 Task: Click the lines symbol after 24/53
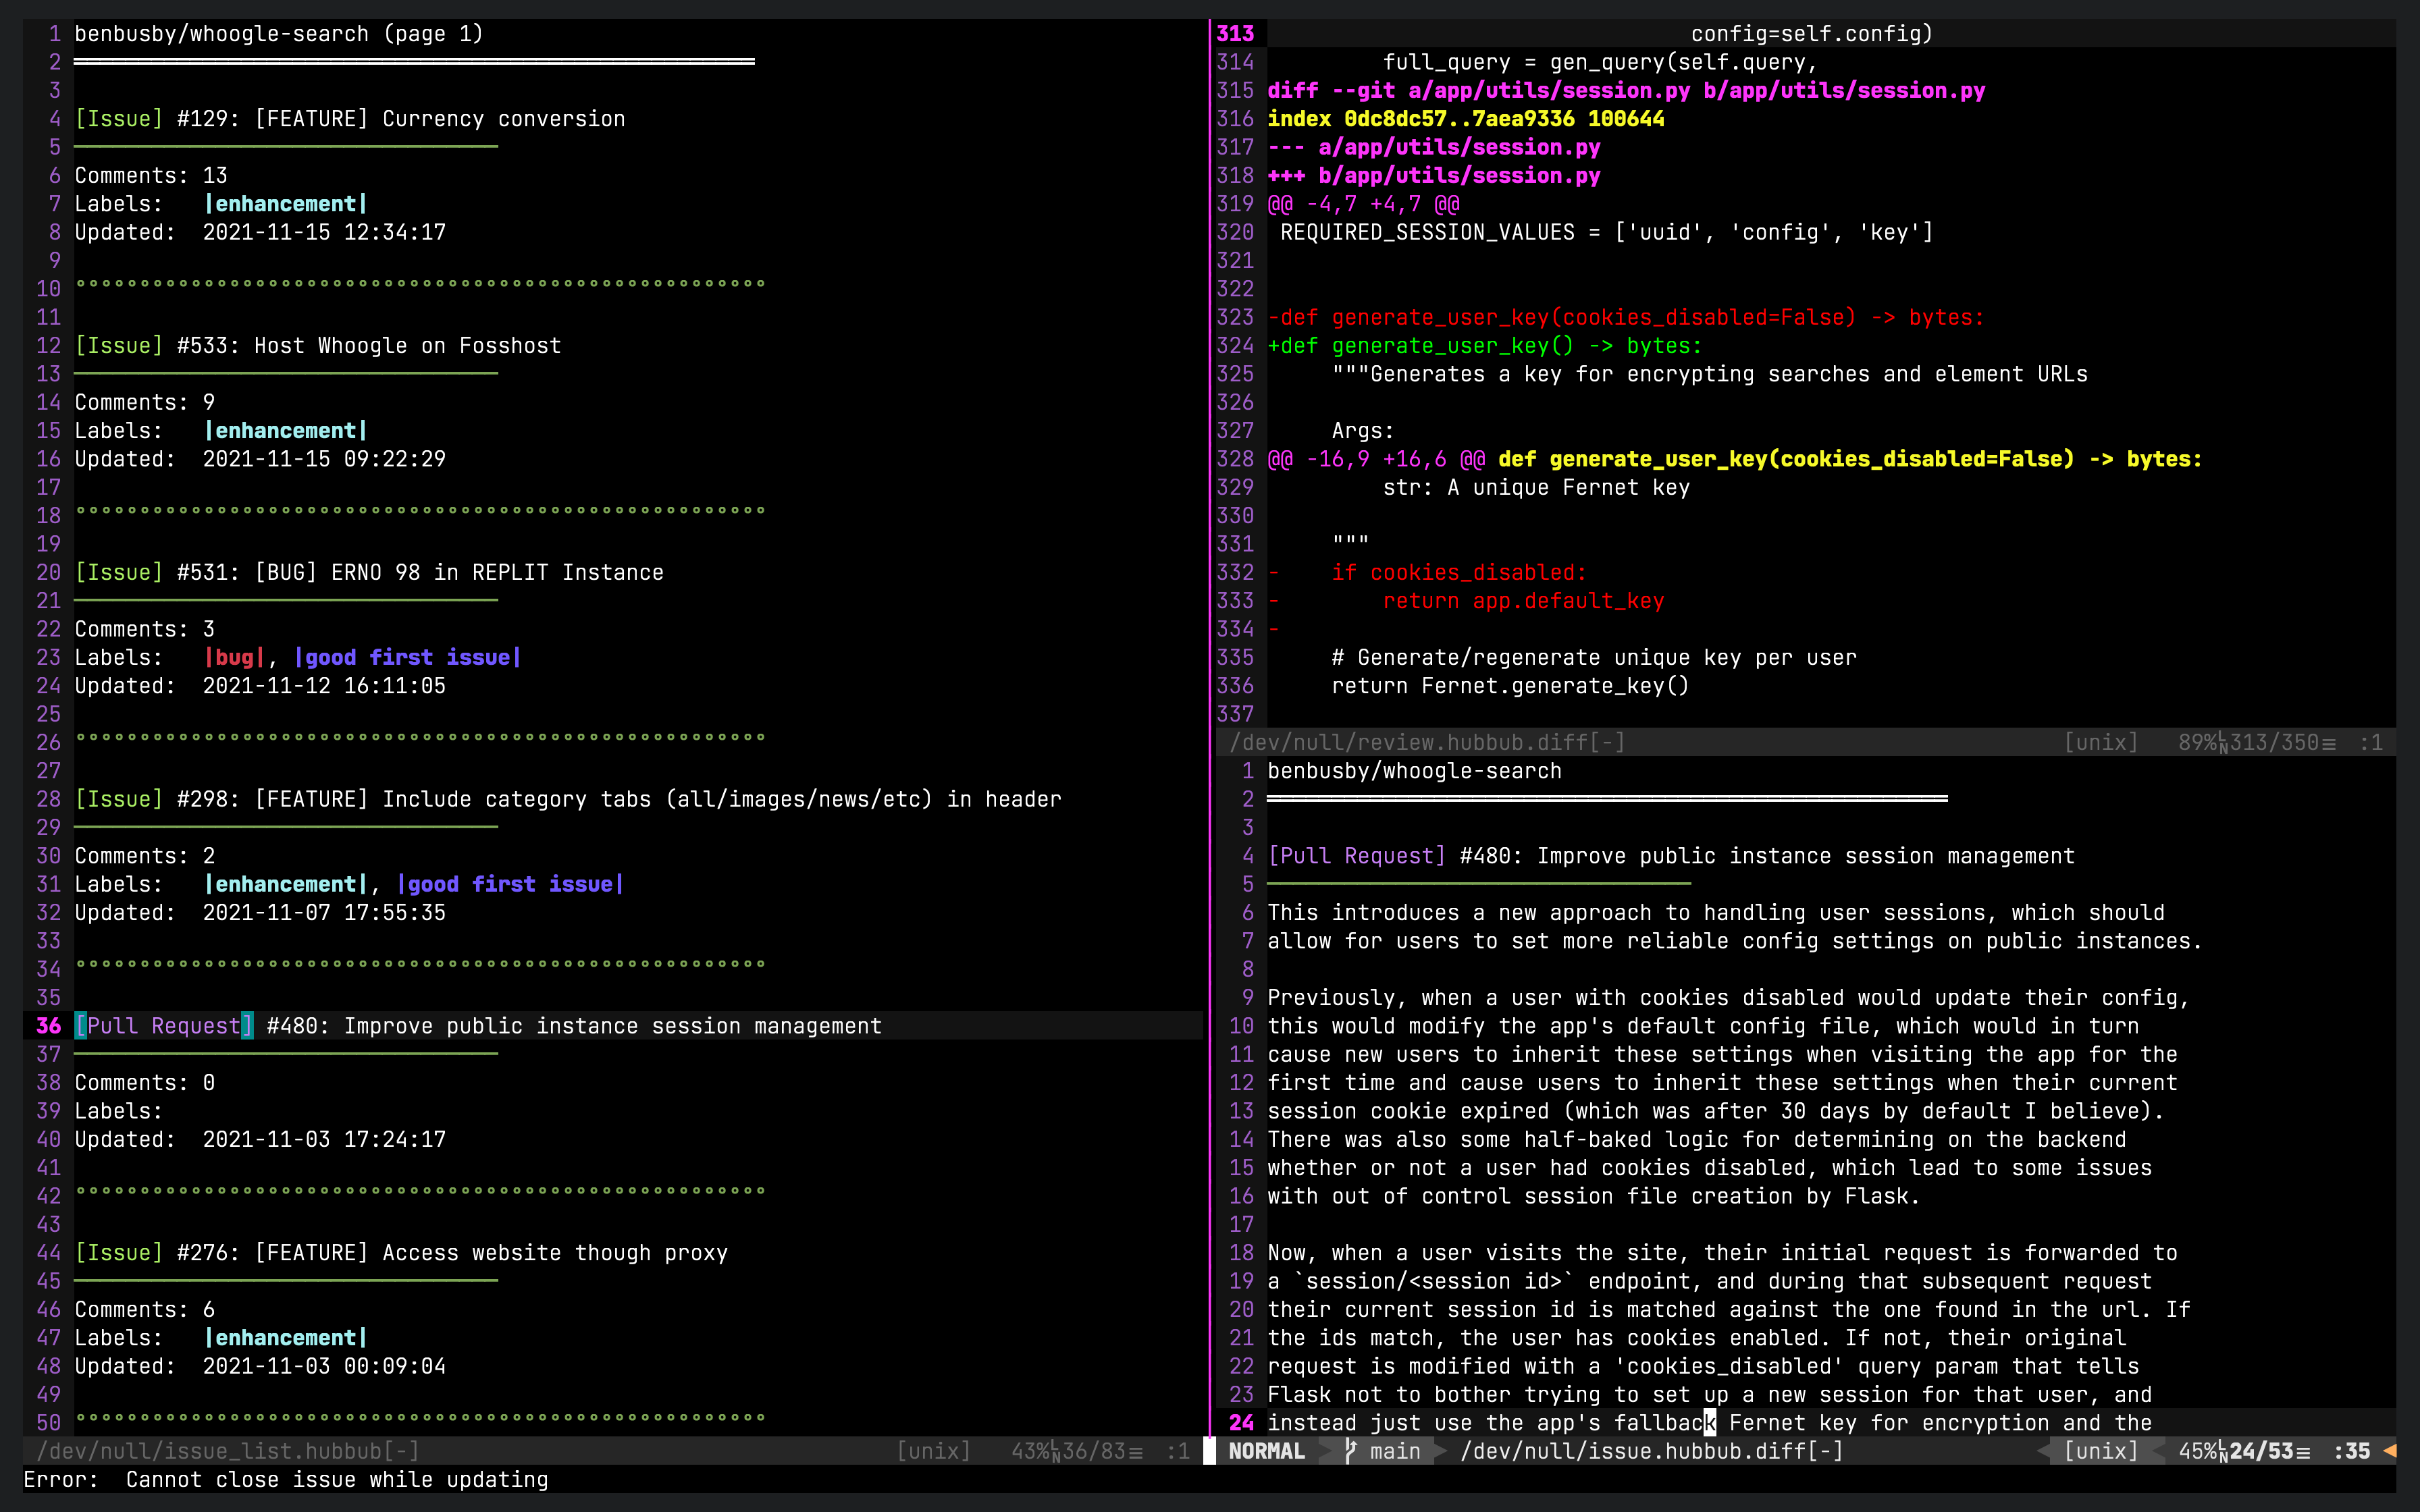[x=2303, y=1452]
